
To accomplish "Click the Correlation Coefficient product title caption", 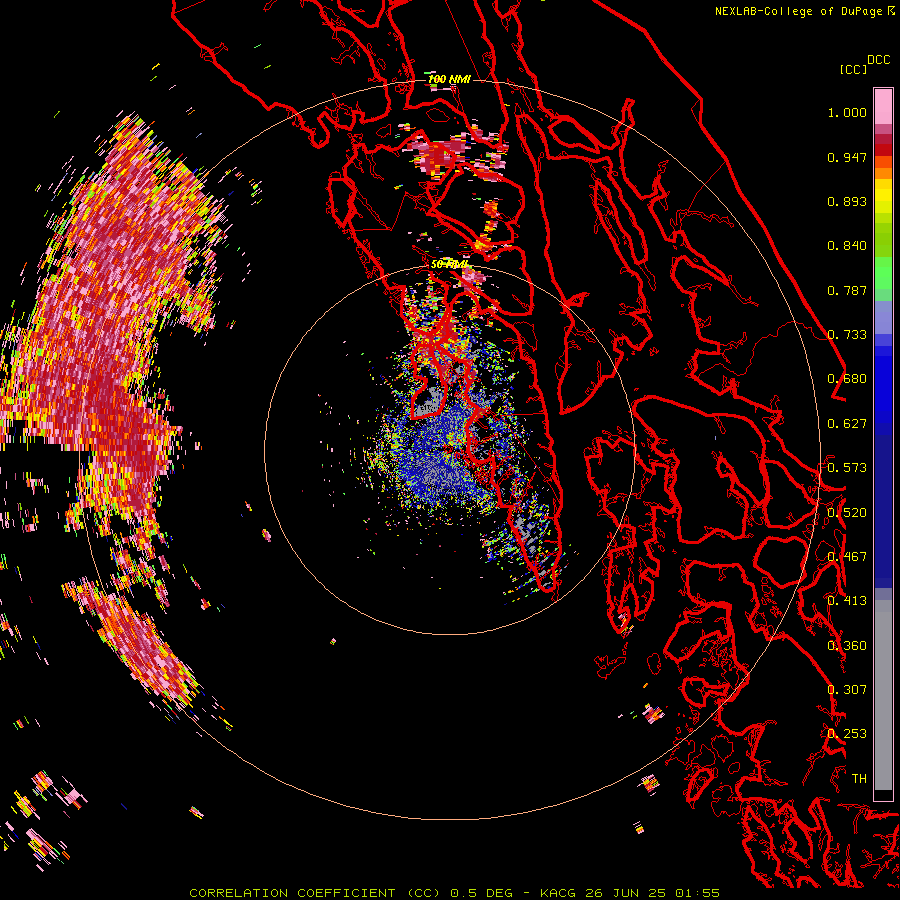I will click(x=454, y=893).
